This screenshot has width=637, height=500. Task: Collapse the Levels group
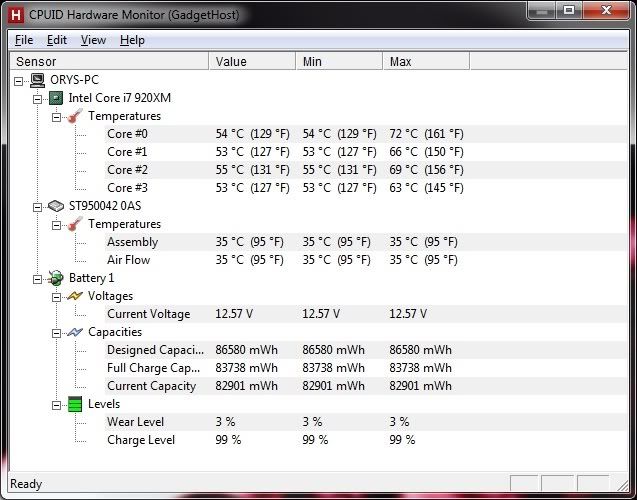point(56,405)
